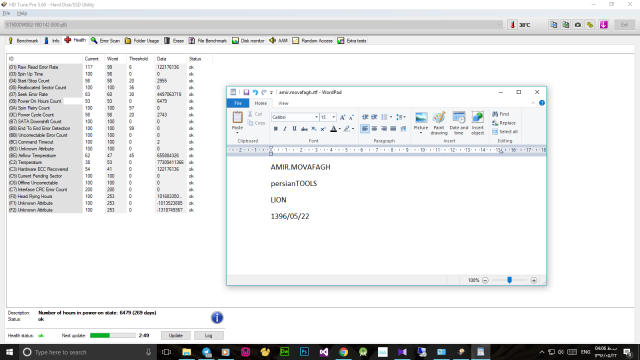Click the Update button
Image resolution: width=640 pixels, height=360 pixels.
point(176,336)
